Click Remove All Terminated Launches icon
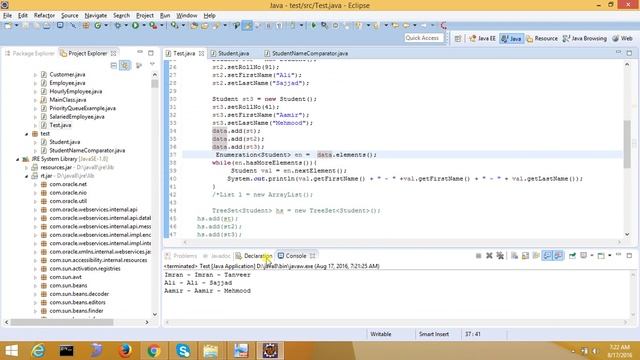The height and width of the screenshot is (360, 640). 500,256
